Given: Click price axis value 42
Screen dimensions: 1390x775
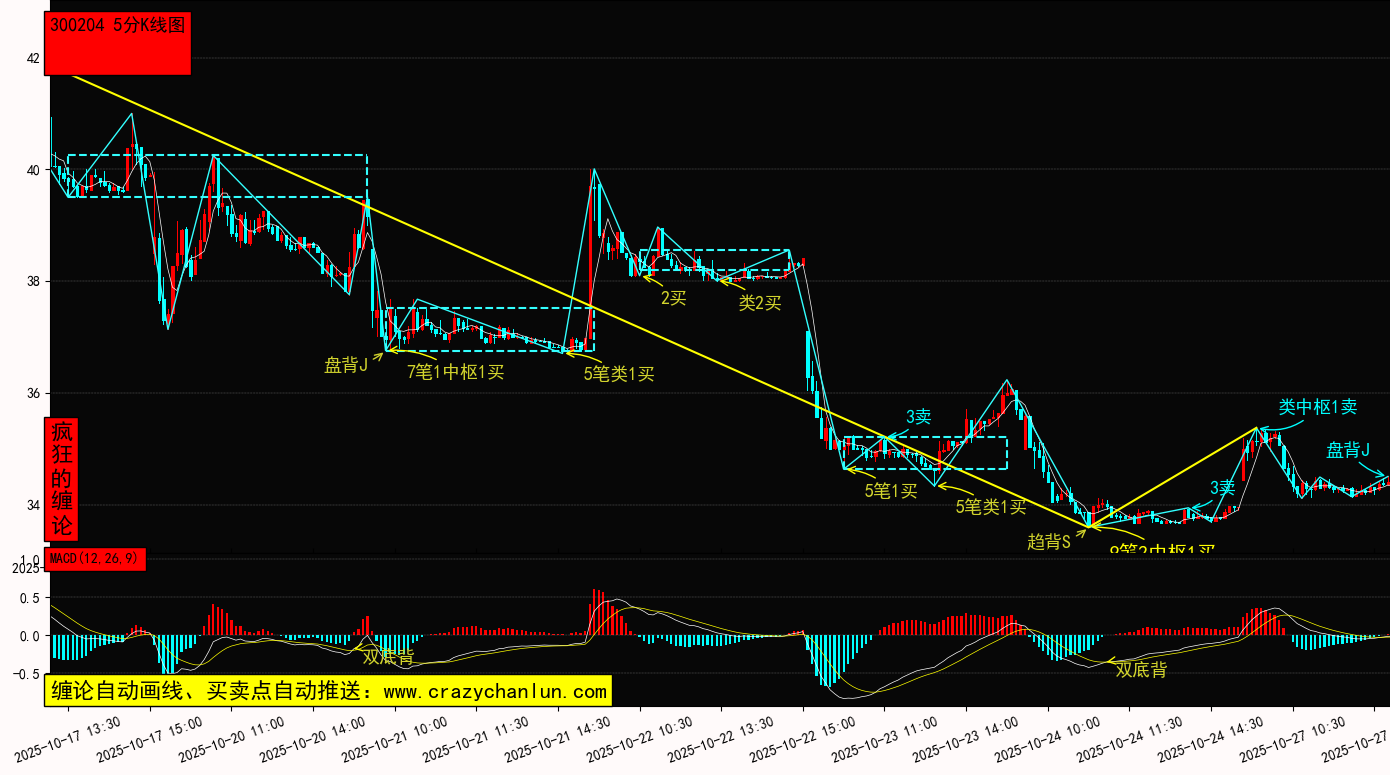Looking at the screenshot, I should point(33,58).
